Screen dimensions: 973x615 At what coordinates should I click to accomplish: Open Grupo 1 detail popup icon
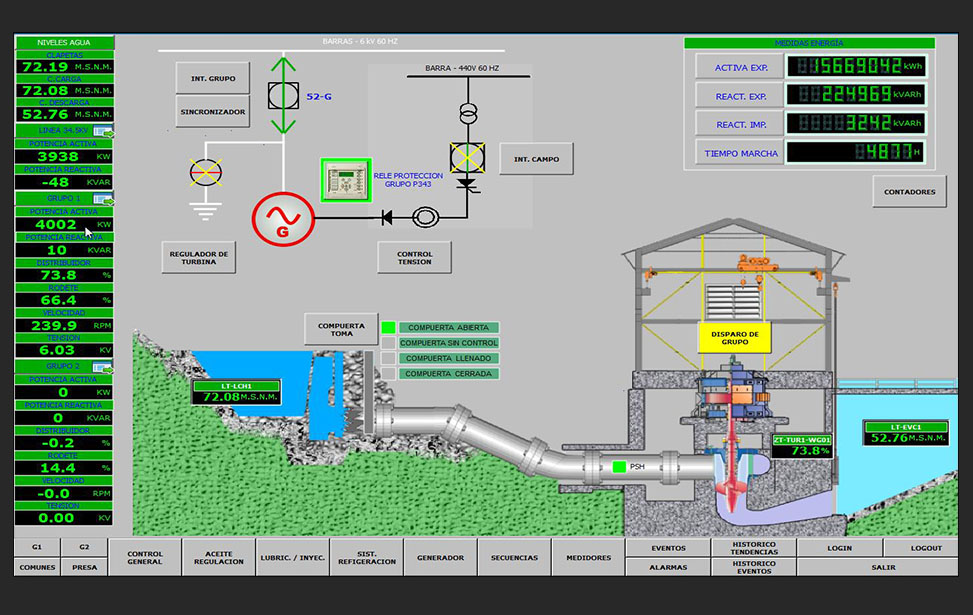(103, 199)
